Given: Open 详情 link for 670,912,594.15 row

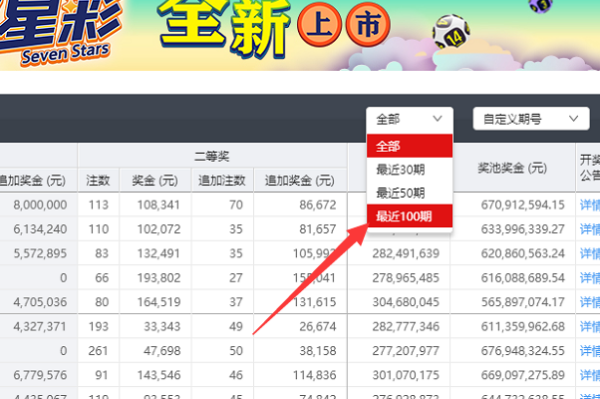Looking at the screenshot, I should click(x=590, y=205).
